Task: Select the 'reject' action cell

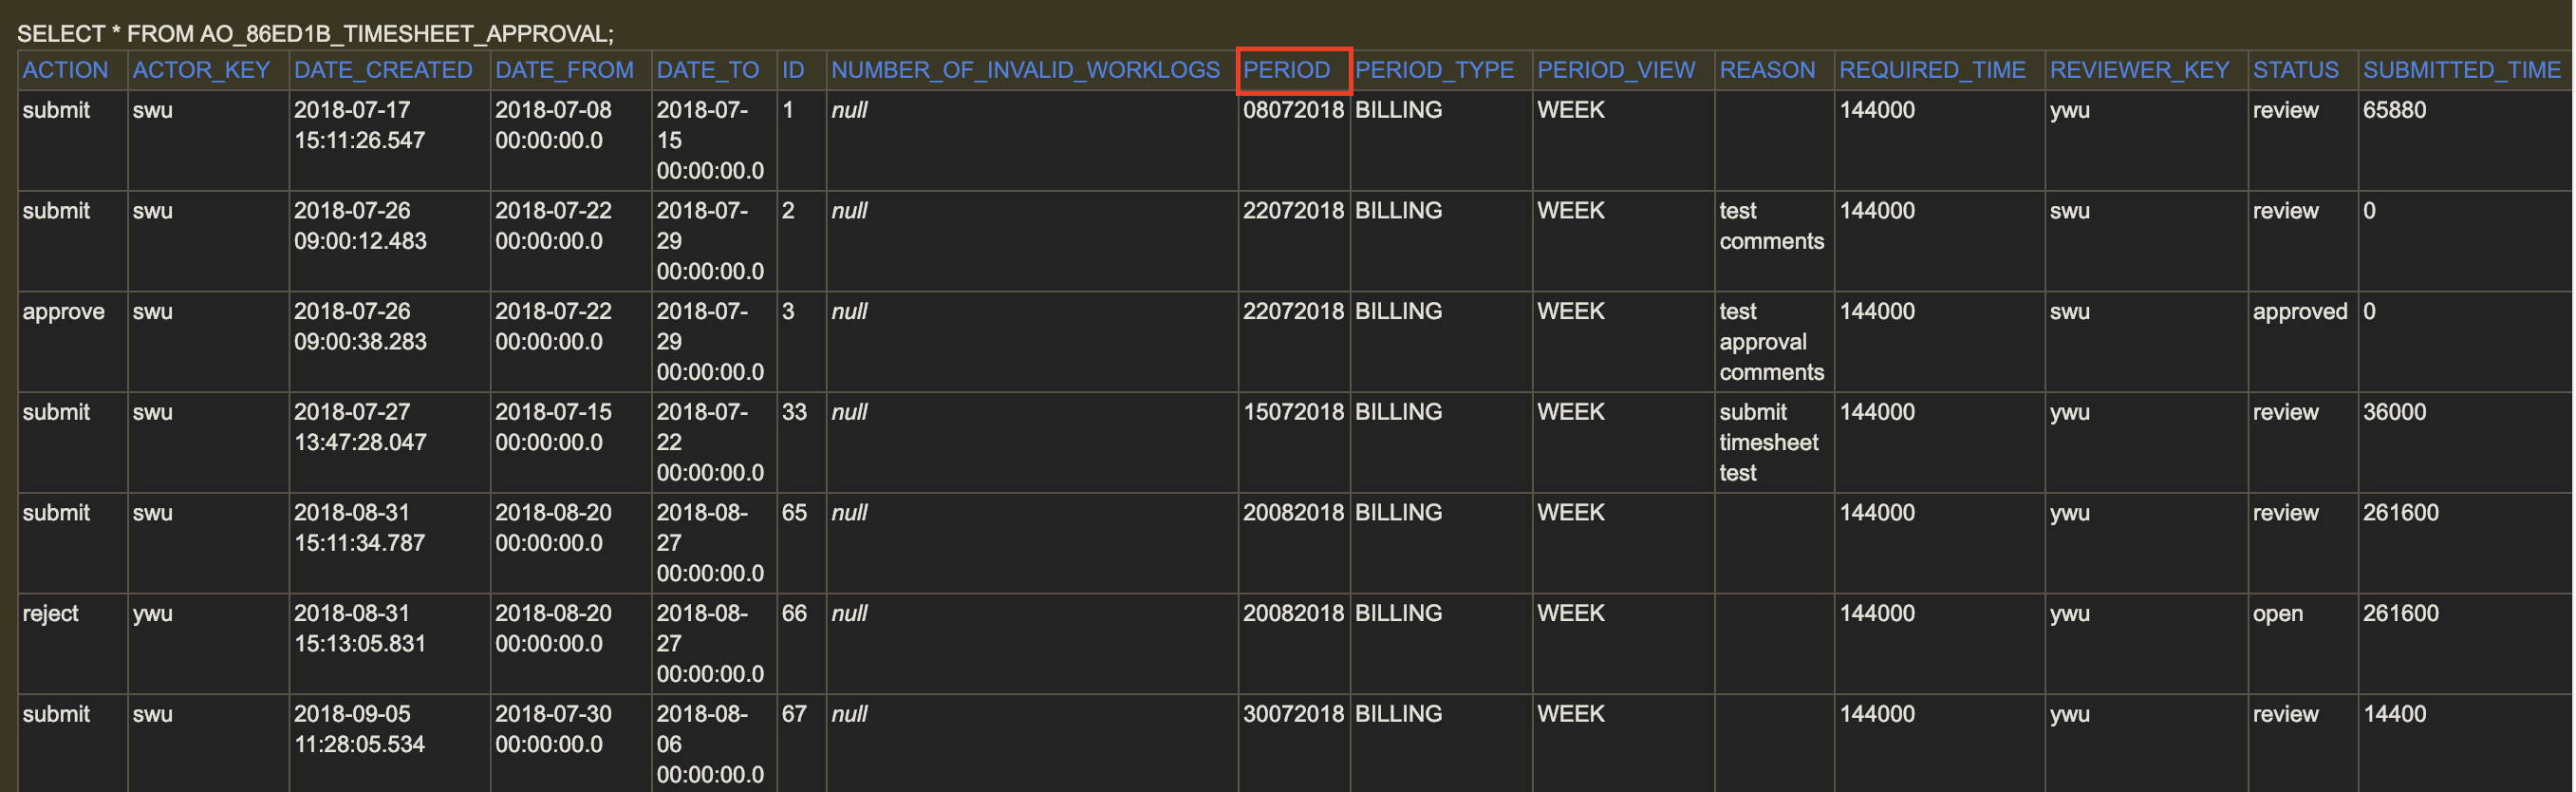Action: click(x=51, y=613)
